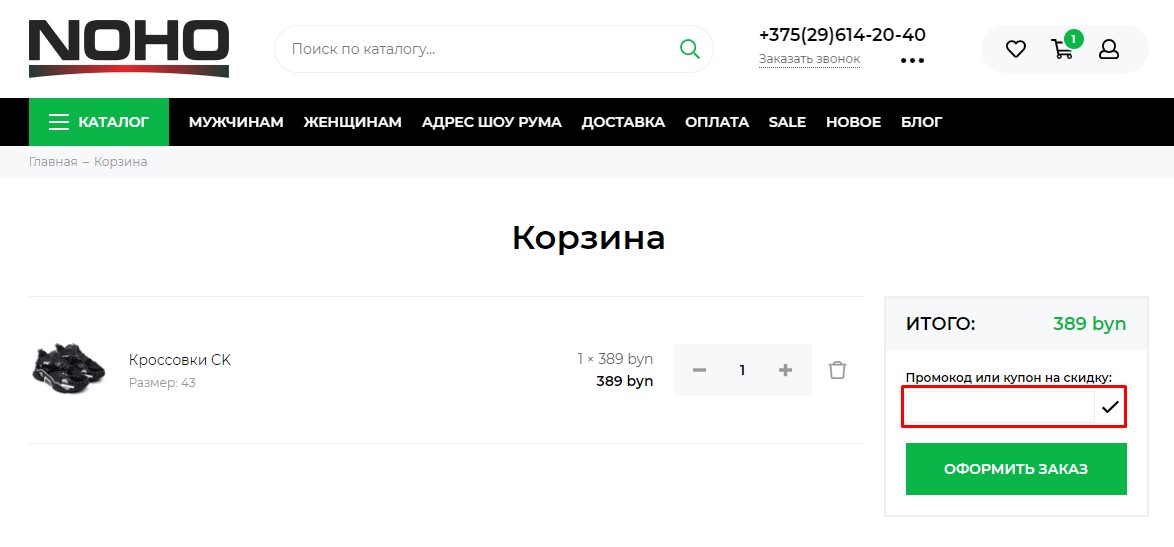Click the Главная breadcrumb link
1174x547 pixels.
click(x=53, y=162)
